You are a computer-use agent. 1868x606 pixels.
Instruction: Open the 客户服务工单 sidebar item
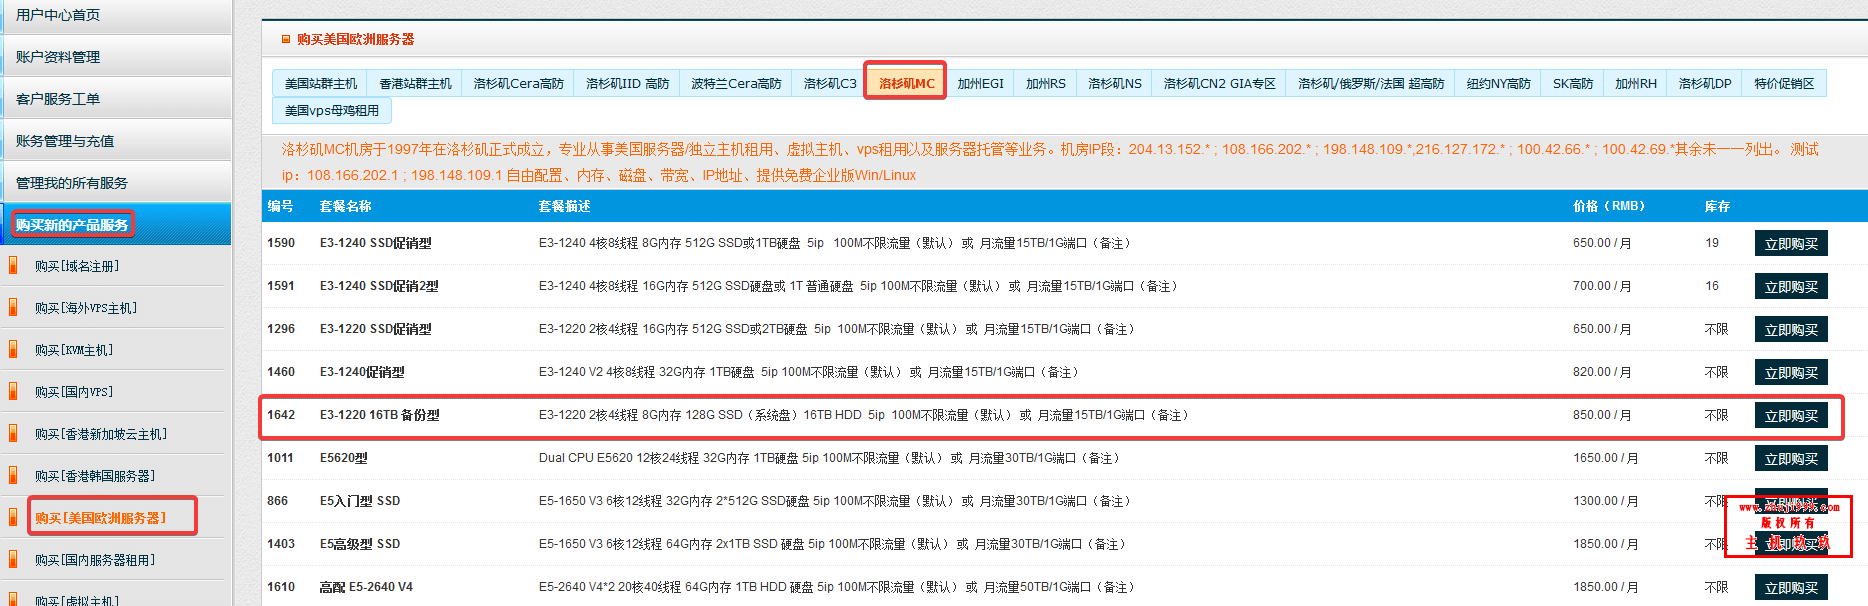point(115,99)
